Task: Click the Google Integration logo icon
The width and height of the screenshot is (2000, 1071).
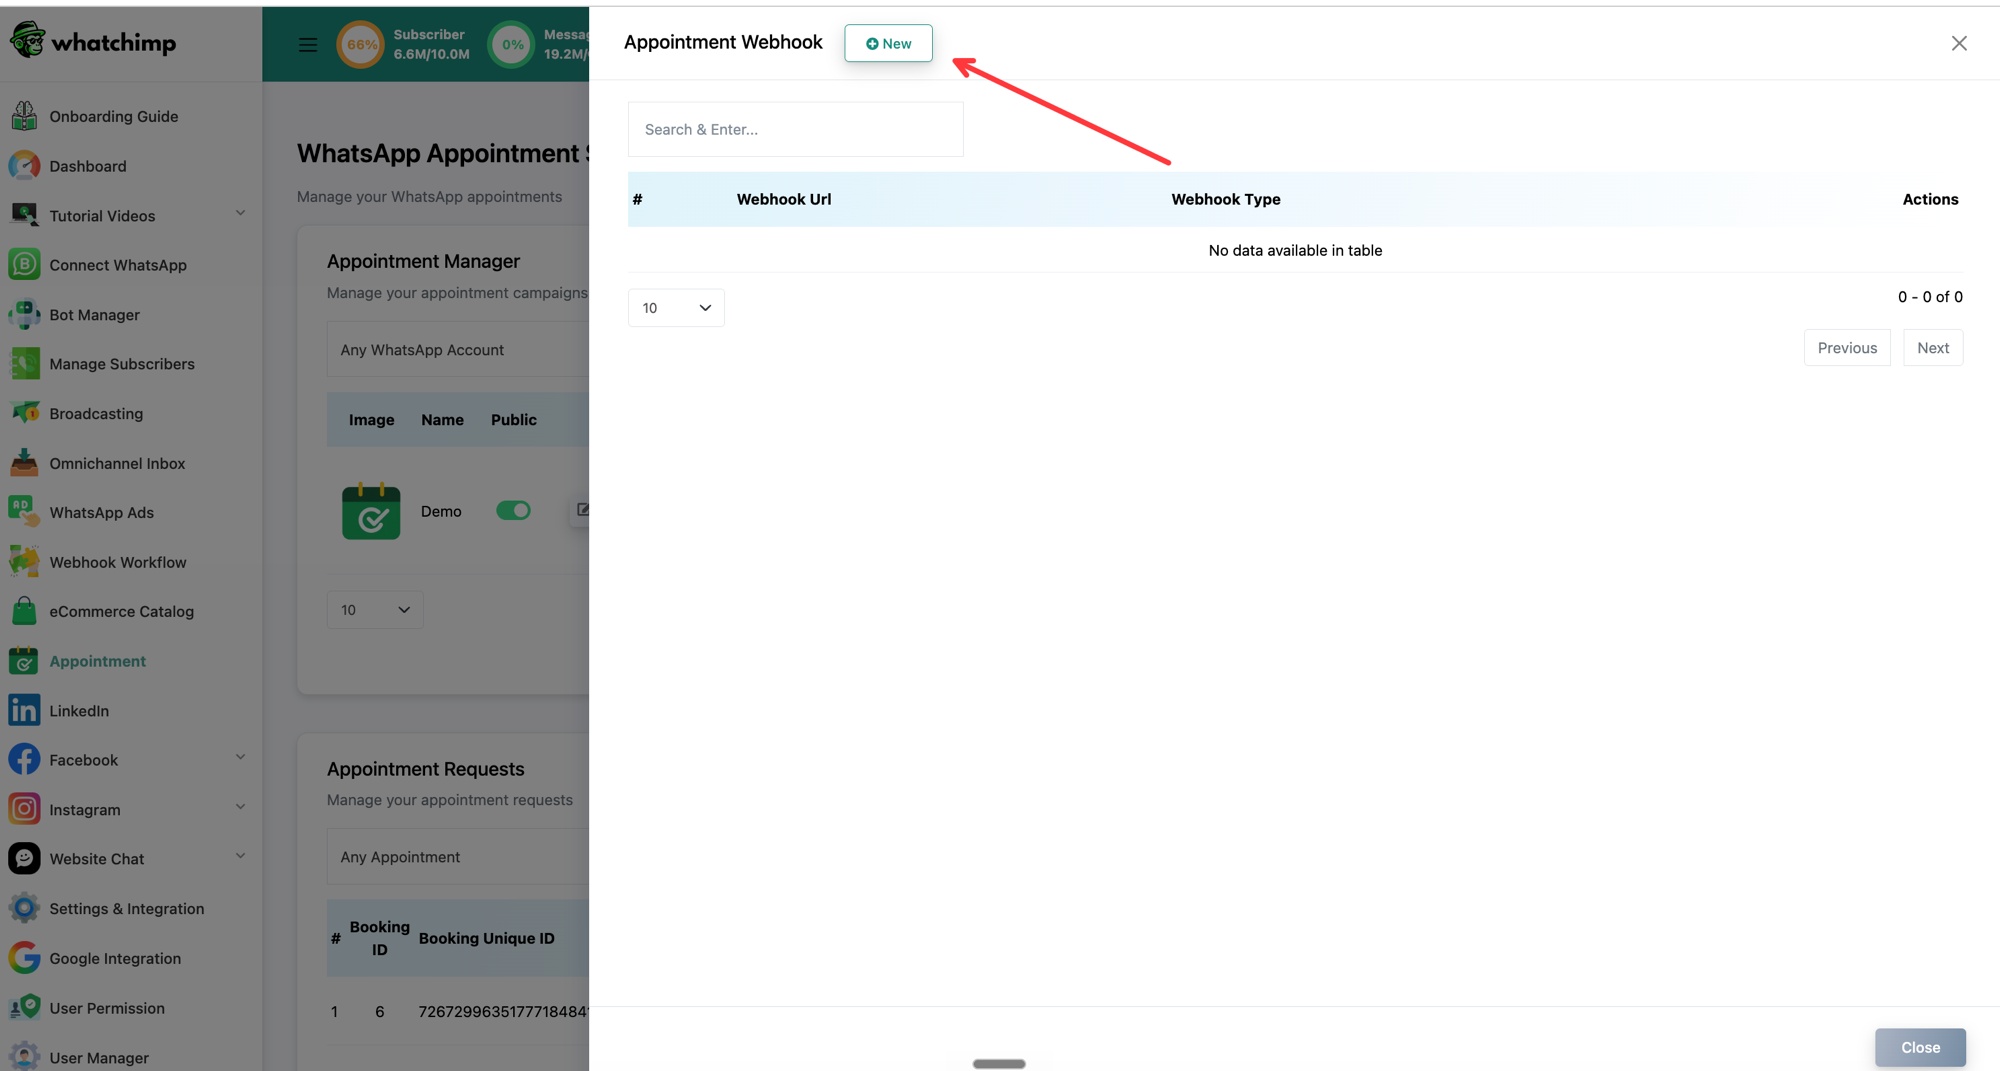Action: coord(24,958)
